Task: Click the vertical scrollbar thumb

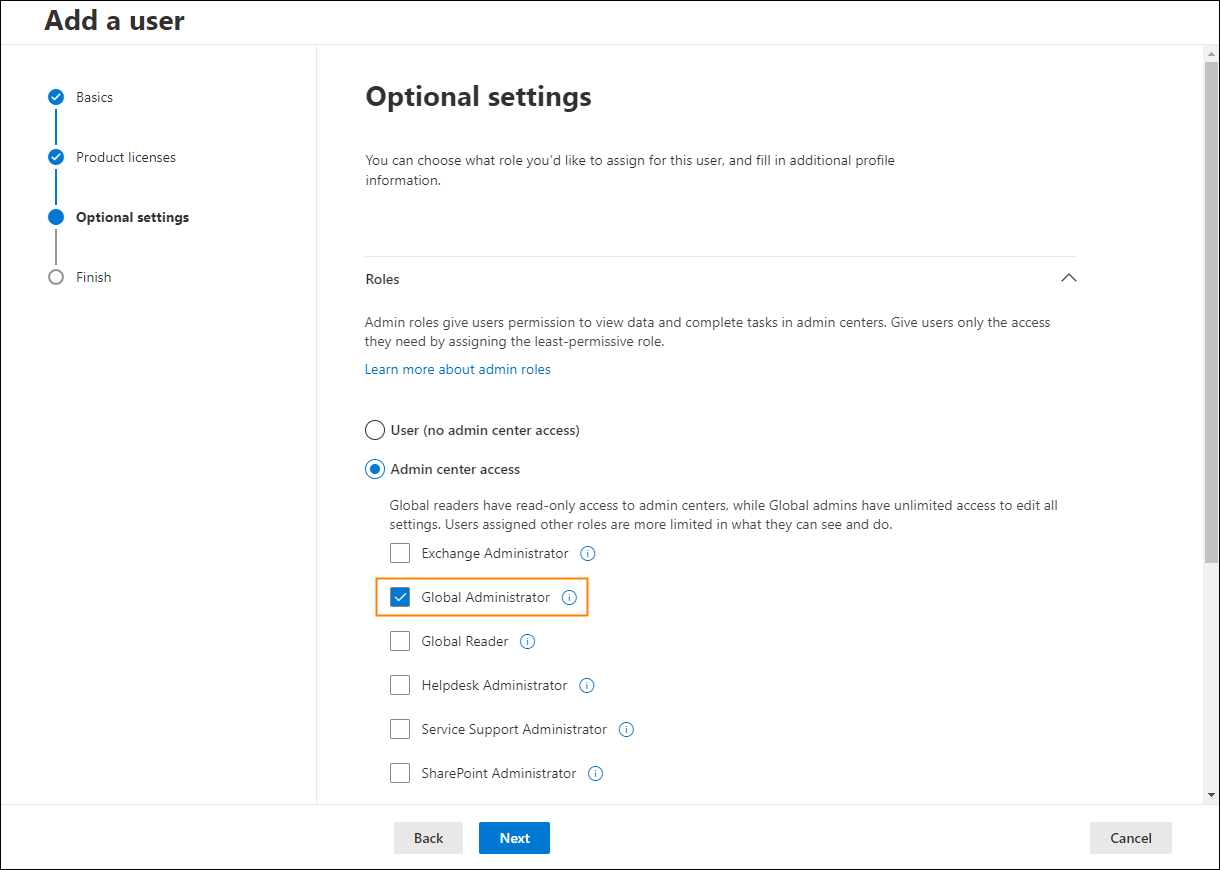Action: [x=1211, y=312]
